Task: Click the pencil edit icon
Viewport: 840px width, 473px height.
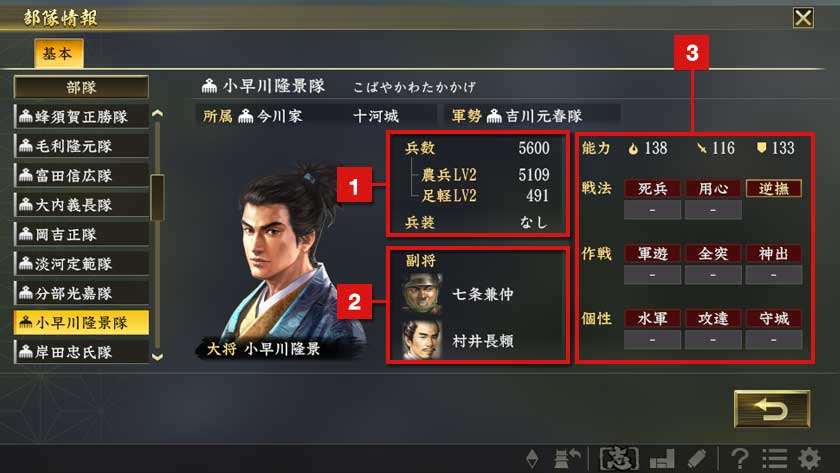Action: pos(697,459)
